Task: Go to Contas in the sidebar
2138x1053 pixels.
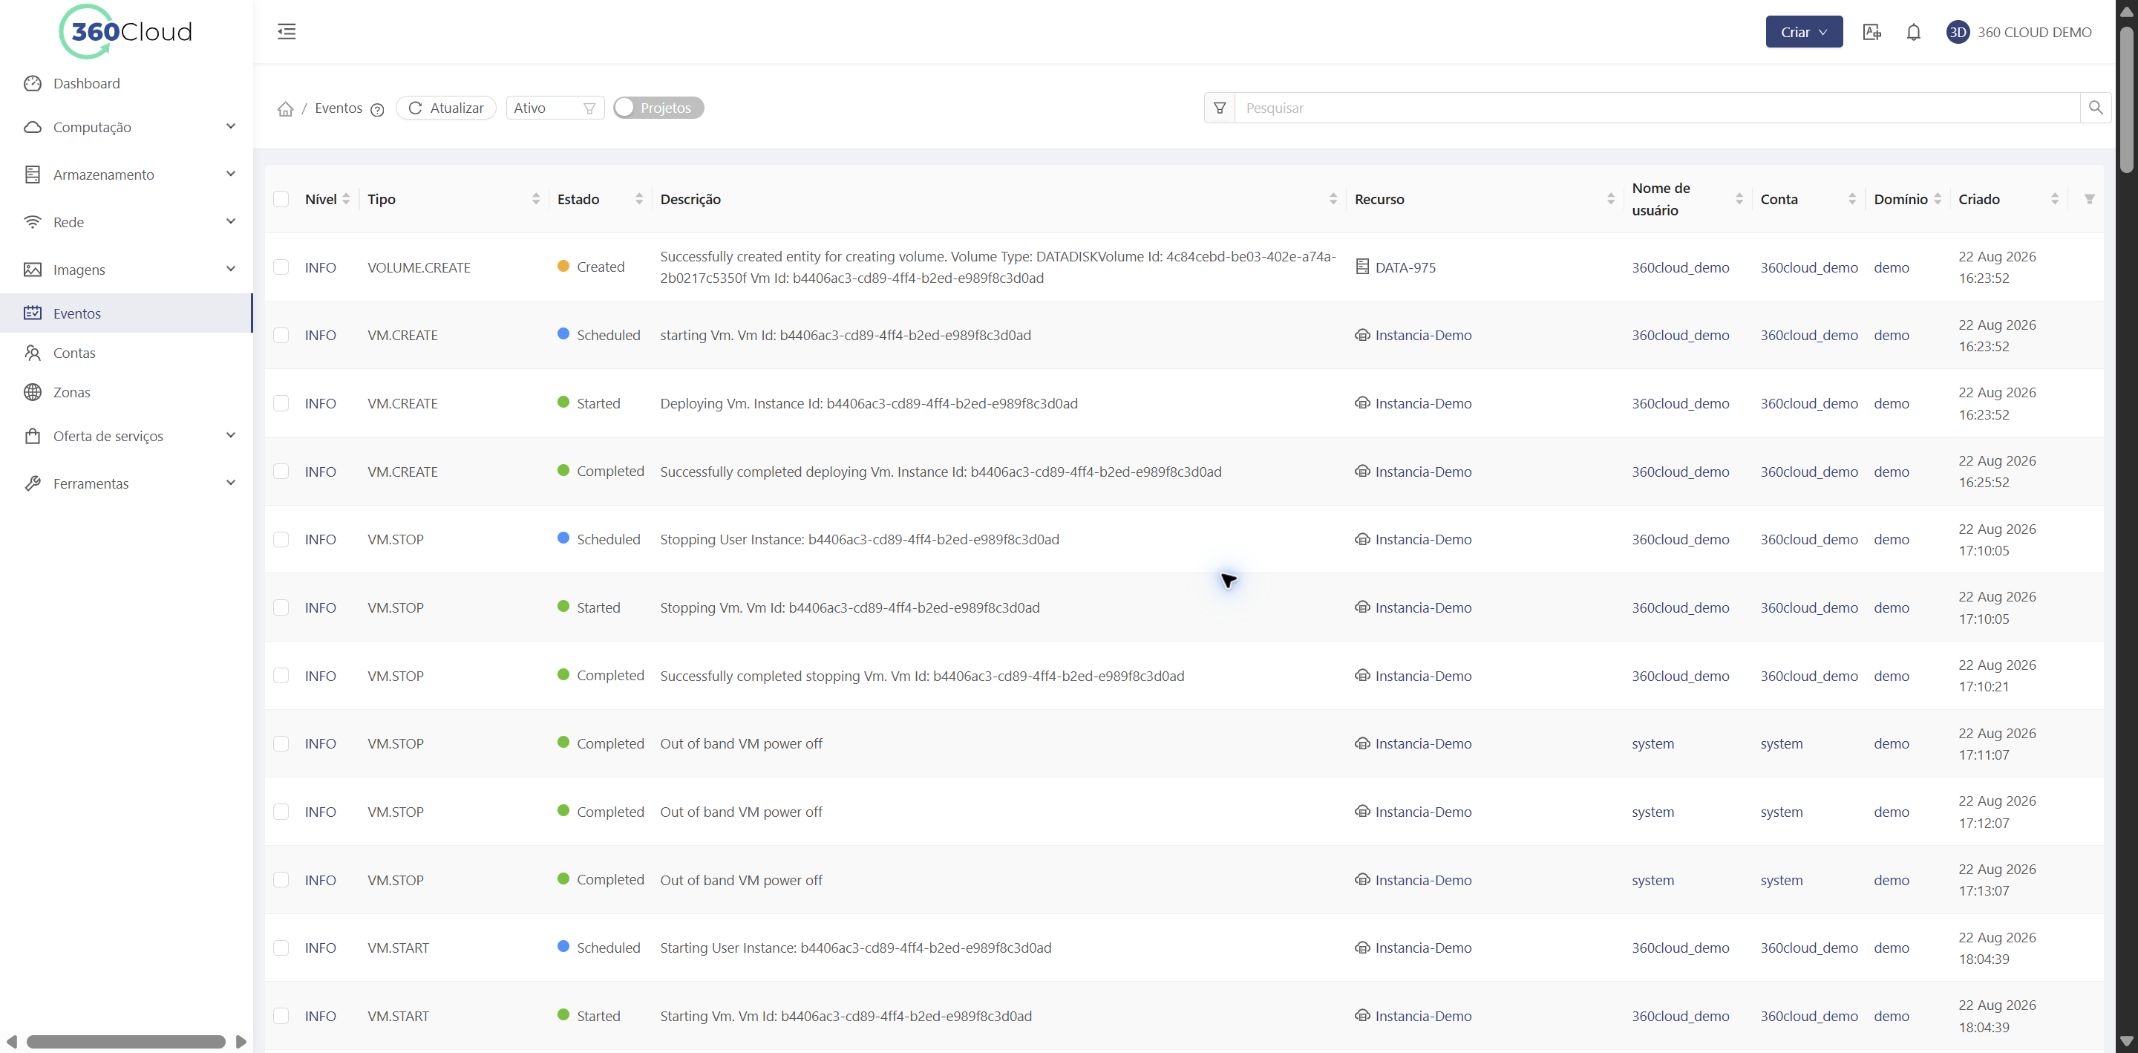Action: [126, 353]
